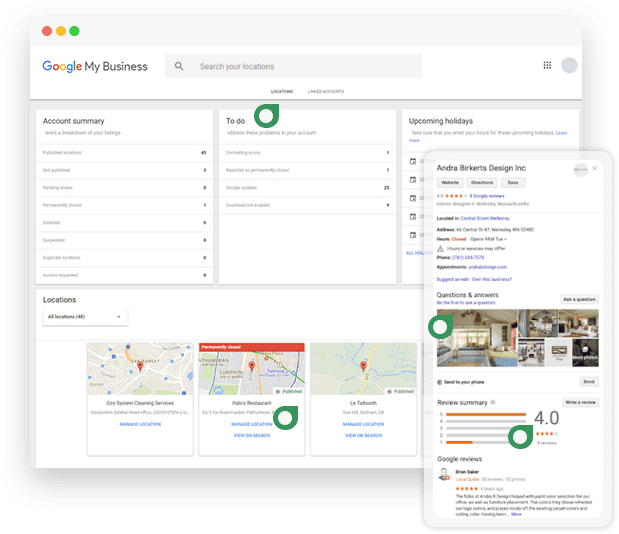Expand the All locations dropdown
619x534 pixels.
click(x=85, y=317)
